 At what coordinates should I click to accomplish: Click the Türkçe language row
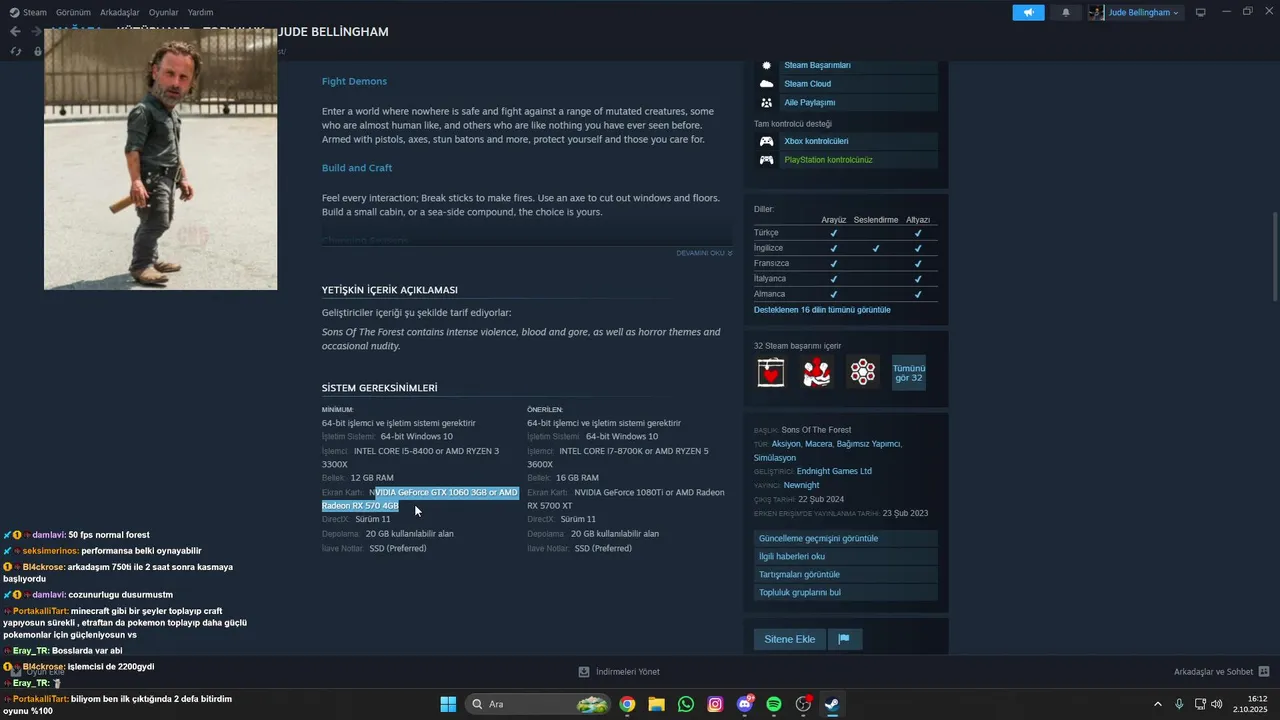click(846, 233)
